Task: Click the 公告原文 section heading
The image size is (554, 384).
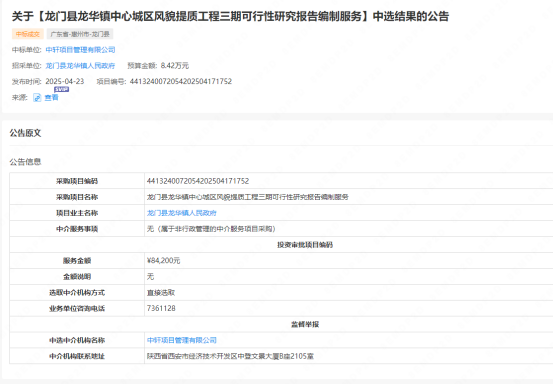Action: pyautogui.click(x=25, y=133)
